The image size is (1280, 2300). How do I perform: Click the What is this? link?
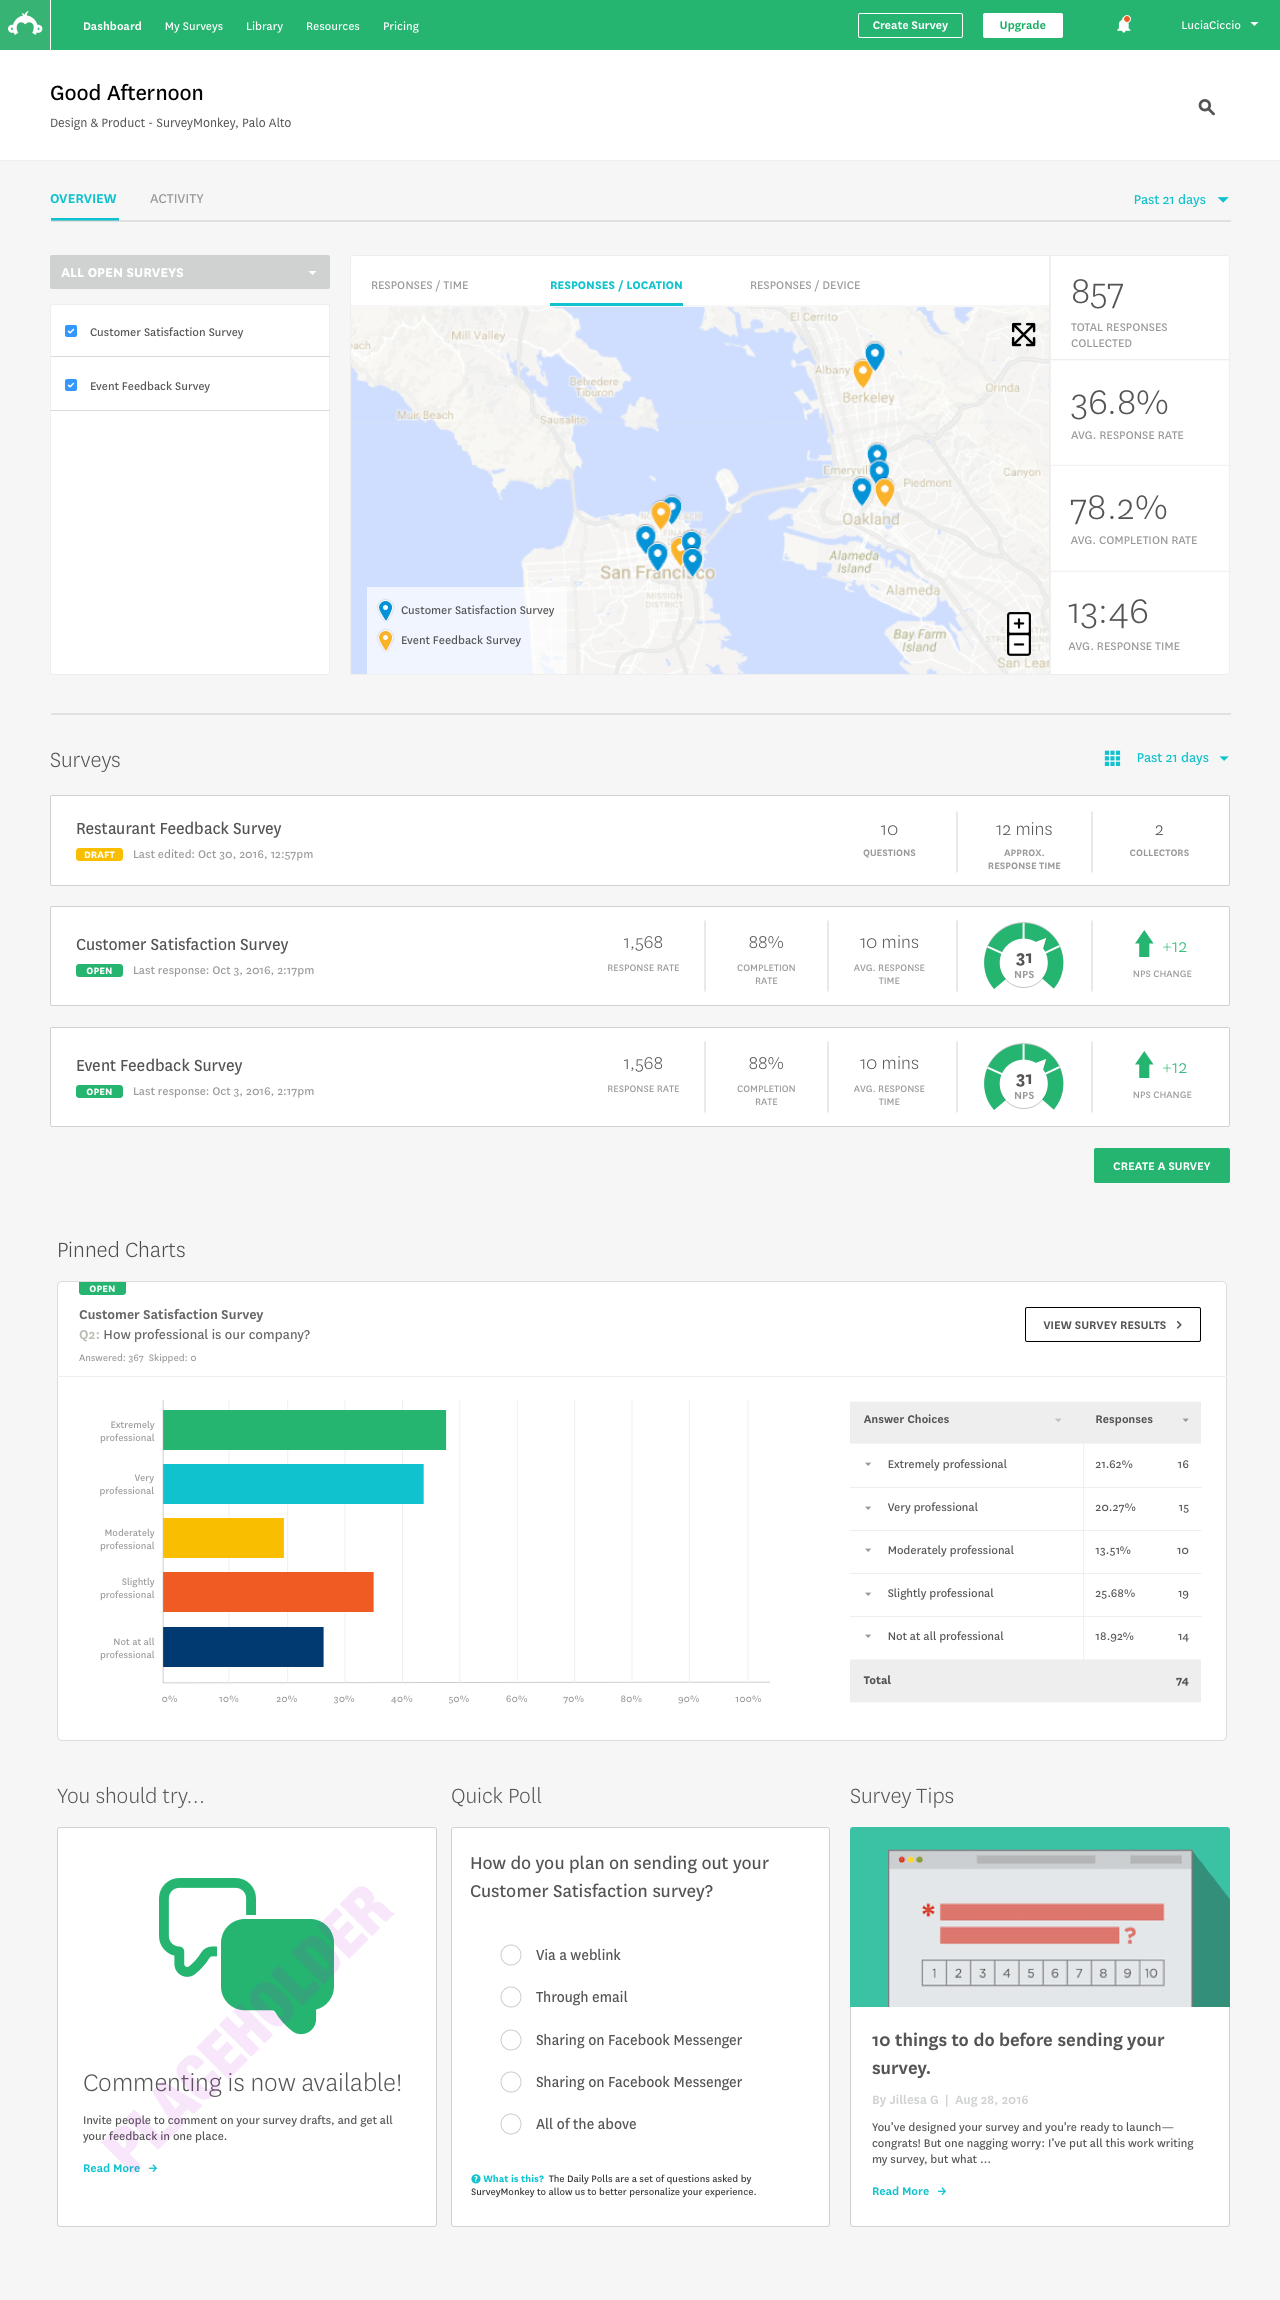[514, 2178]
